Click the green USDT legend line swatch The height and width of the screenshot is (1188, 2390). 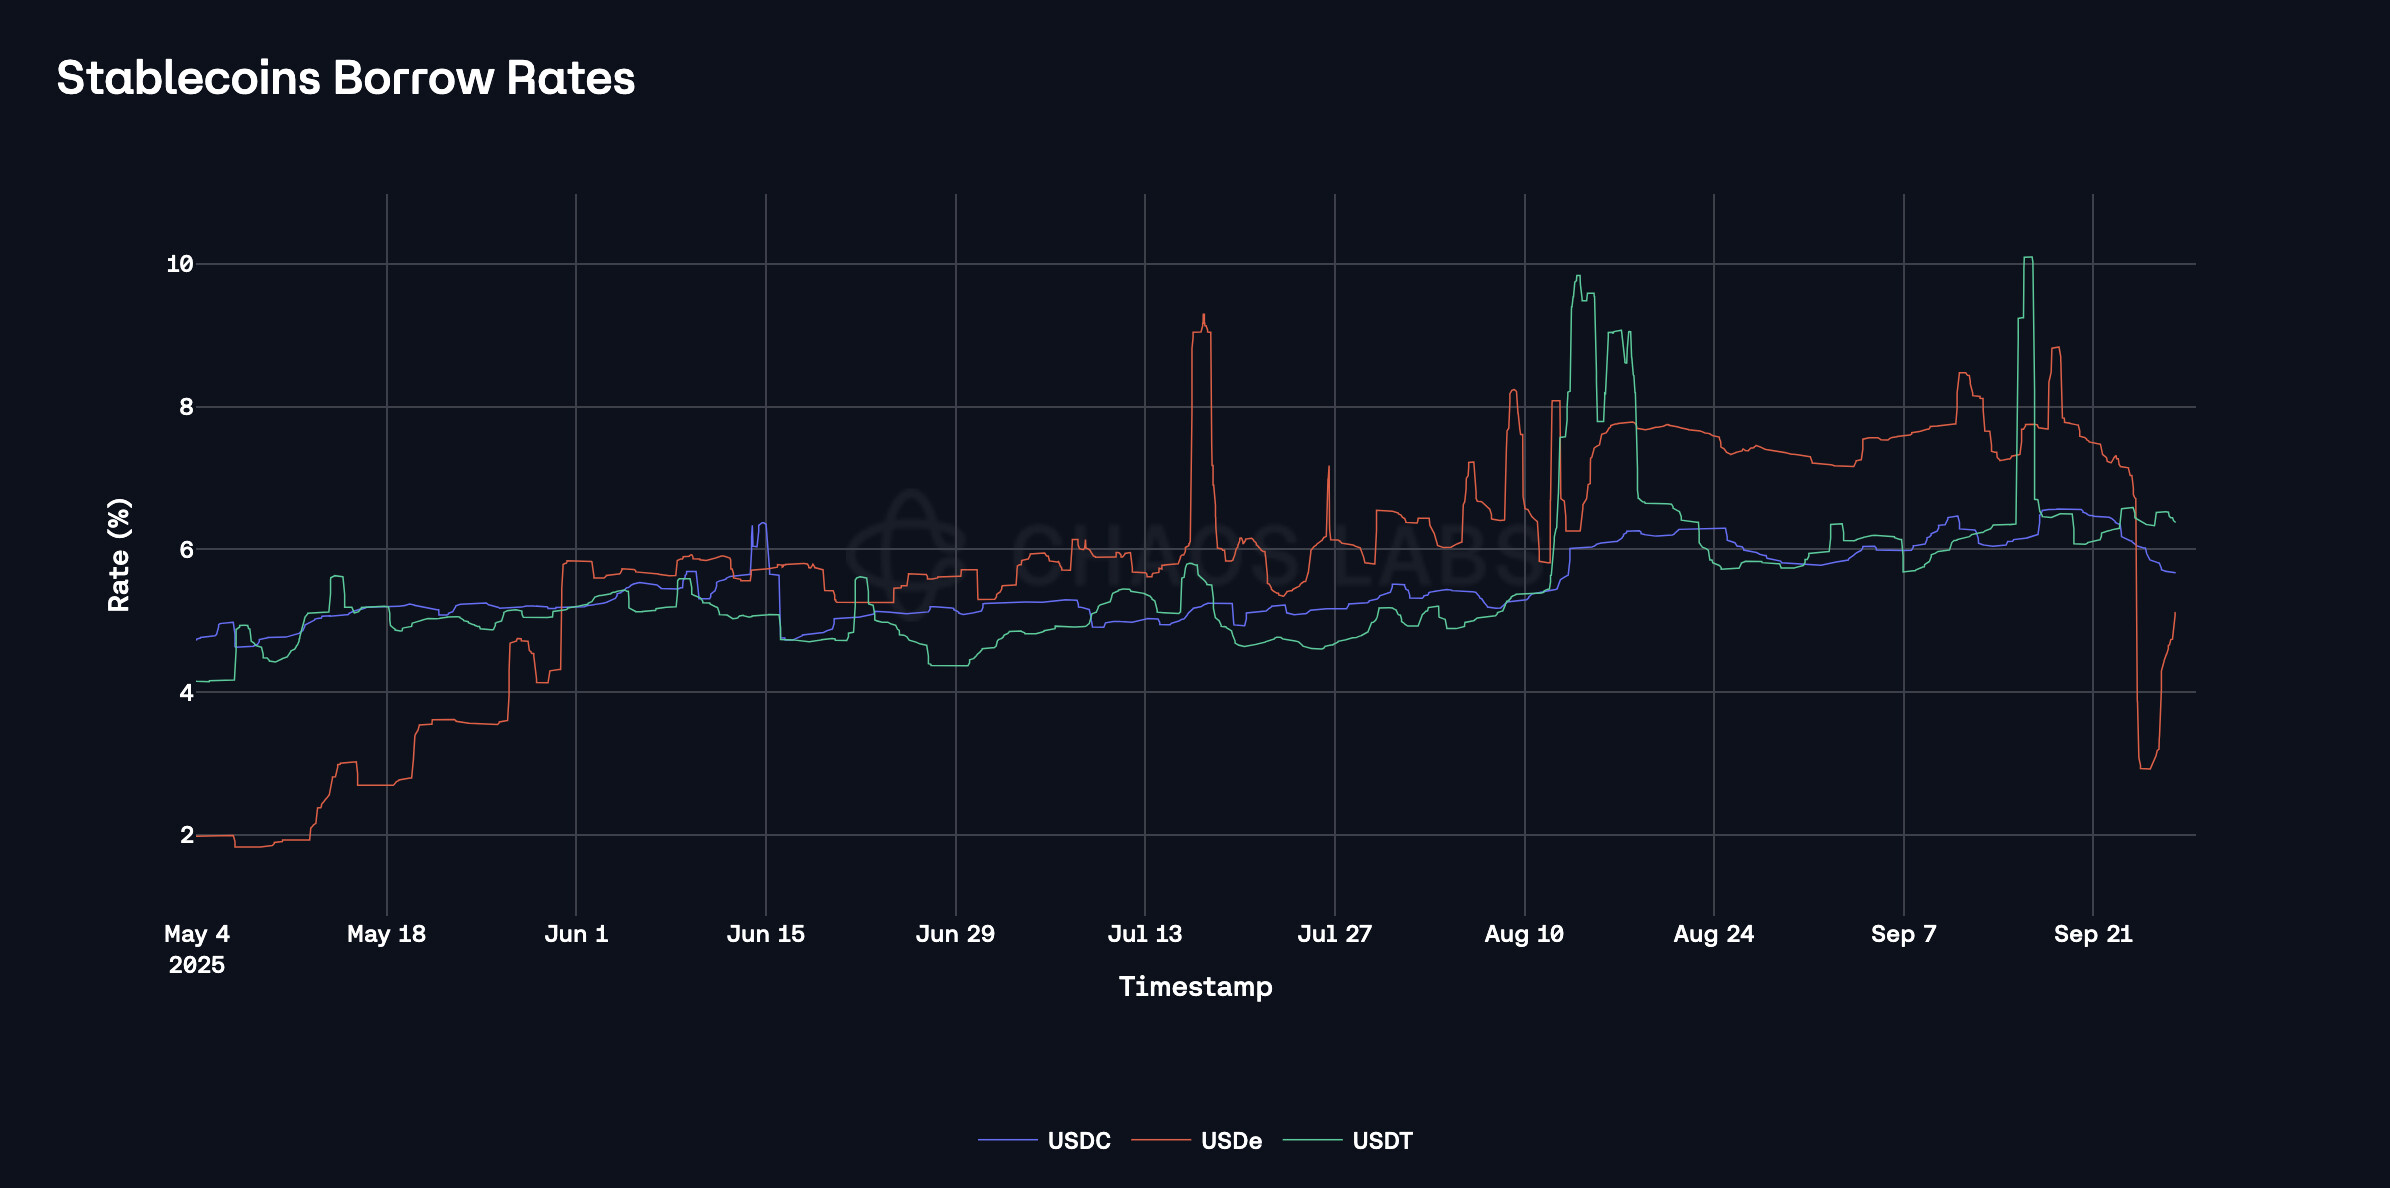(1312, 1140)
